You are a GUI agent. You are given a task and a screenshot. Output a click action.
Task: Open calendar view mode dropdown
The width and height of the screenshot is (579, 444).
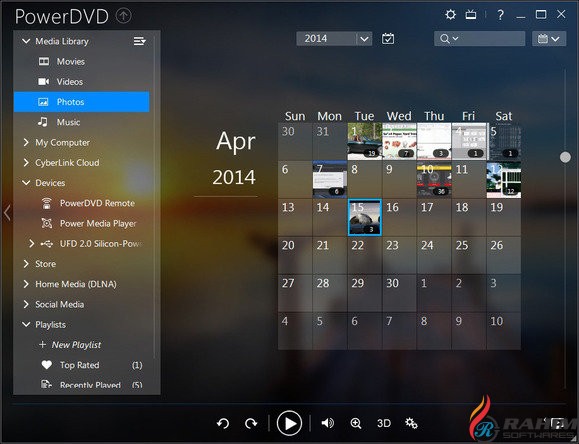pyautogui.click(x=549, y=39)
